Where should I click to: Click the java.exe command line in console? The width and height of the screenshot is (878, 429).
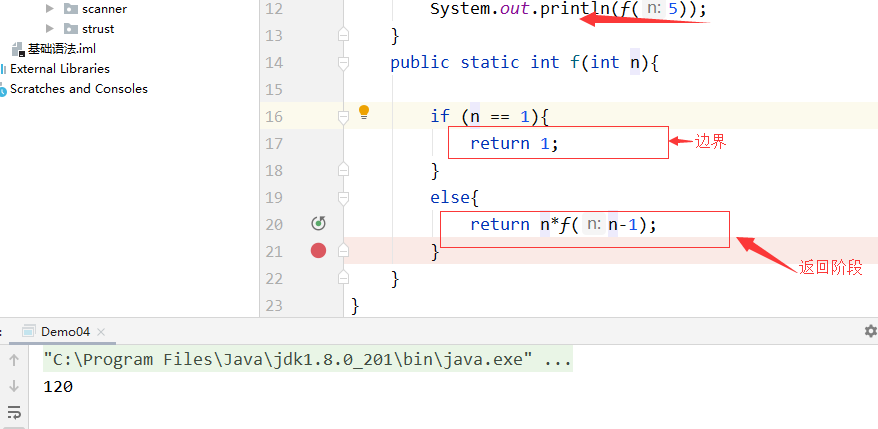point(307,359)
